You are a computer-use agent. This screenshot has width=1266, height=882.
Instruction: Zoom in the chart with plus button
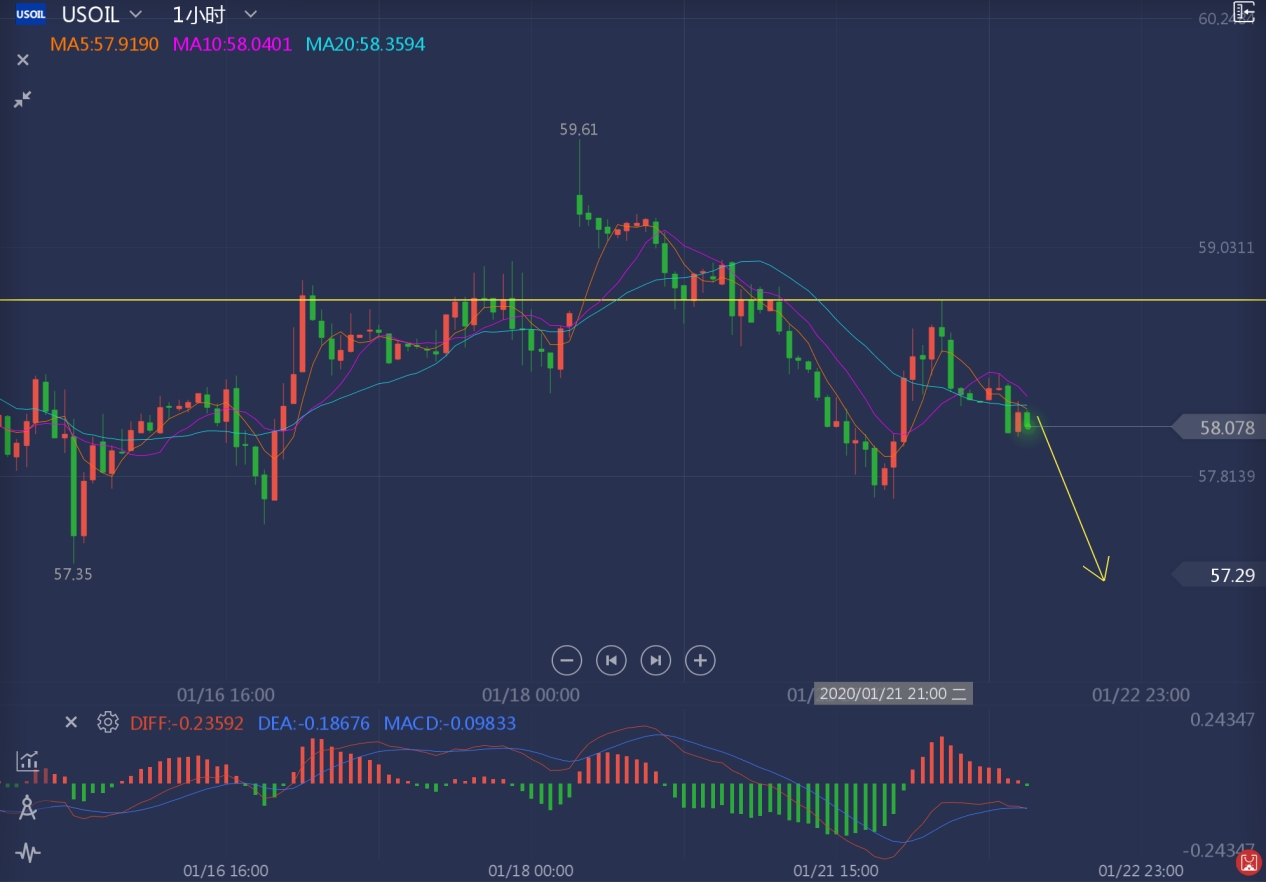point(700,660)
